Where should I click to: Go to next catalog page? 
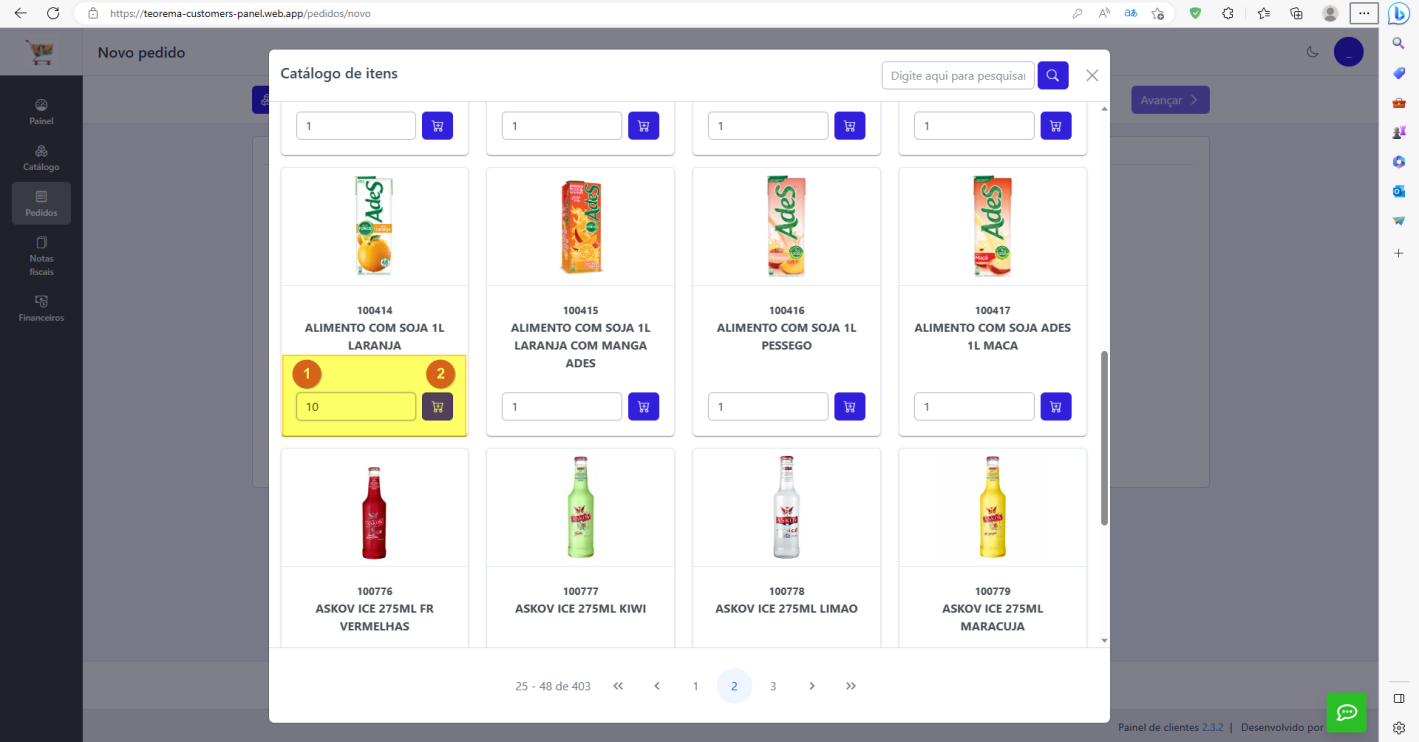[812, 686]
